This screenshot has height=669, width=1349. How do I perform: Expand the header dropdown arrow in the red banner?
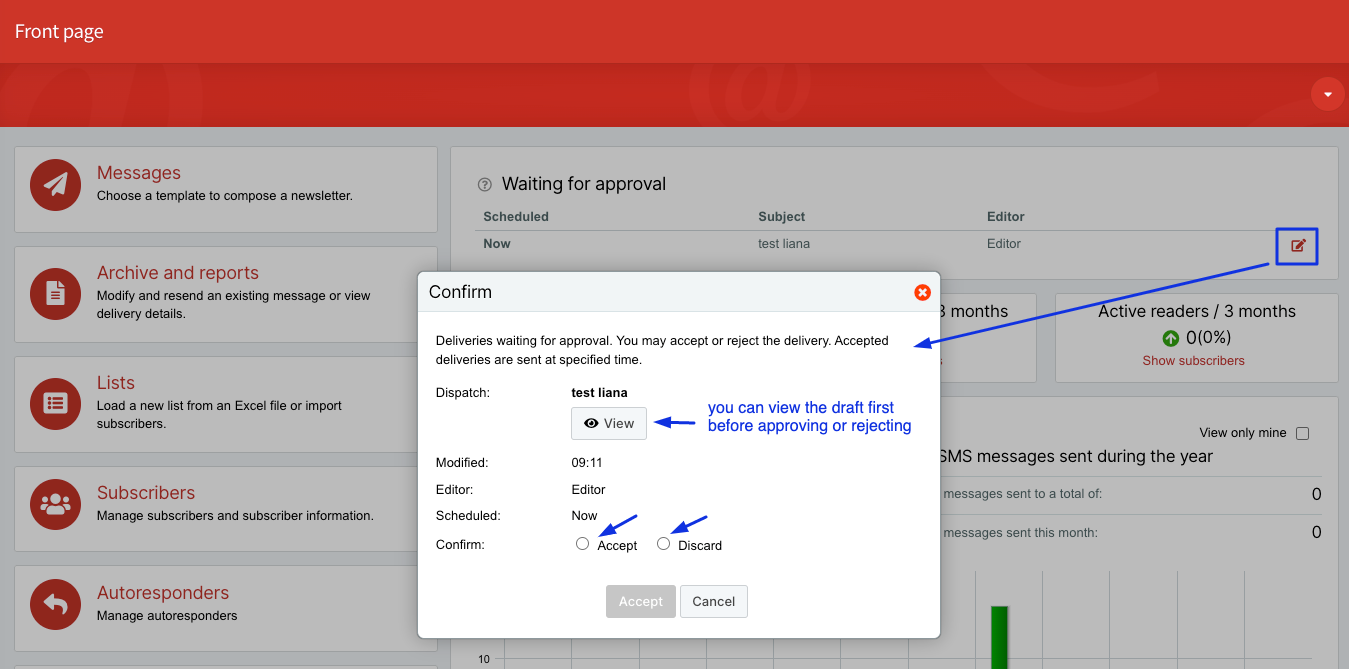click(x=1328, y=94)
